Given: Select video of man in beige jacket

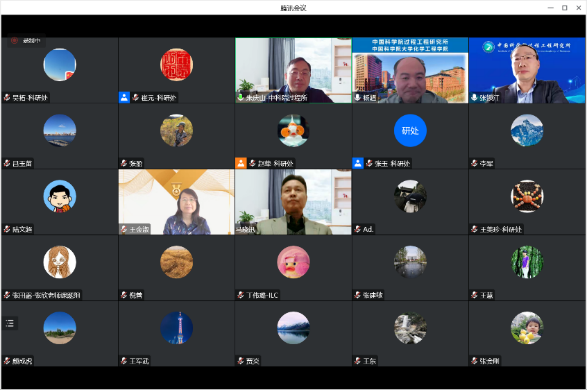Looking at the screenshot, I should (x=293, y=202).
